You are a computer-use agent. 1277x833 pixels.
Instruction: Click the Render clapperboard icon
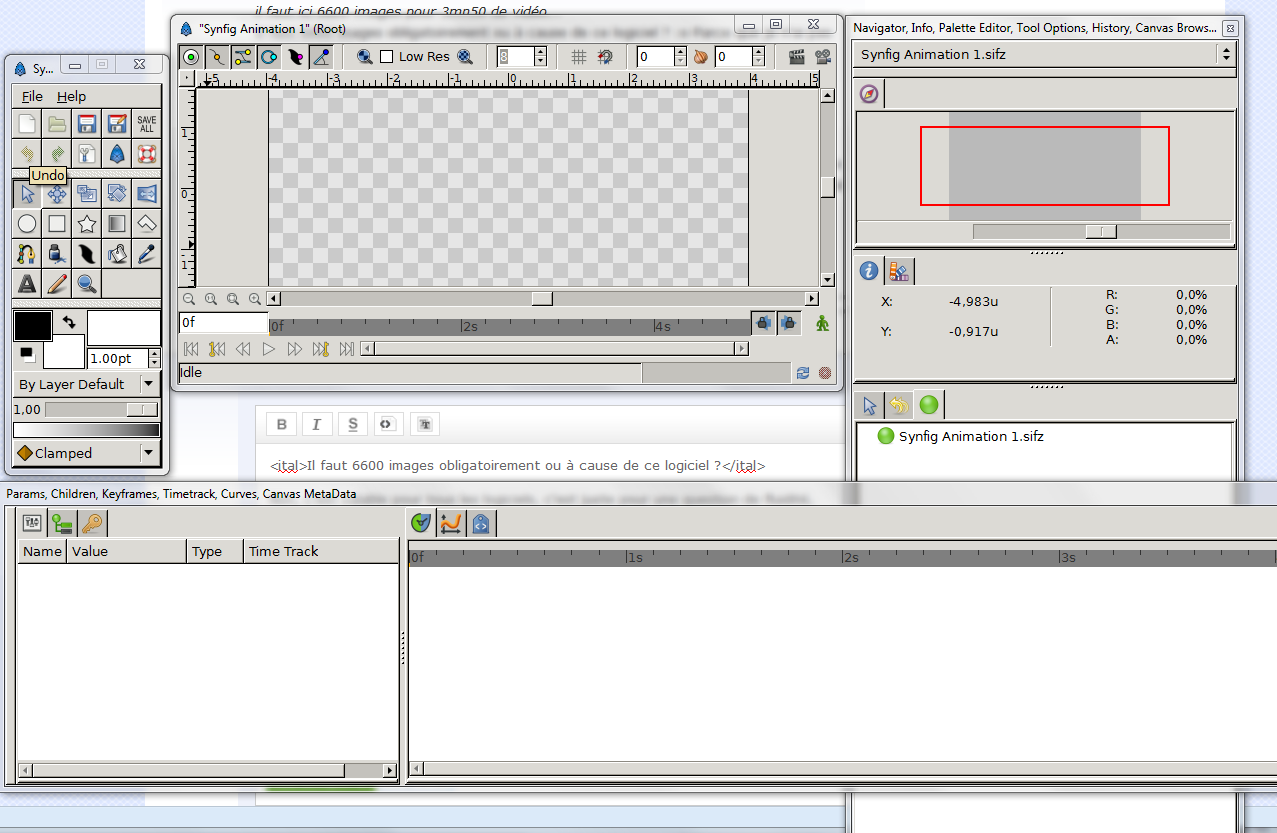pos(797,57)
